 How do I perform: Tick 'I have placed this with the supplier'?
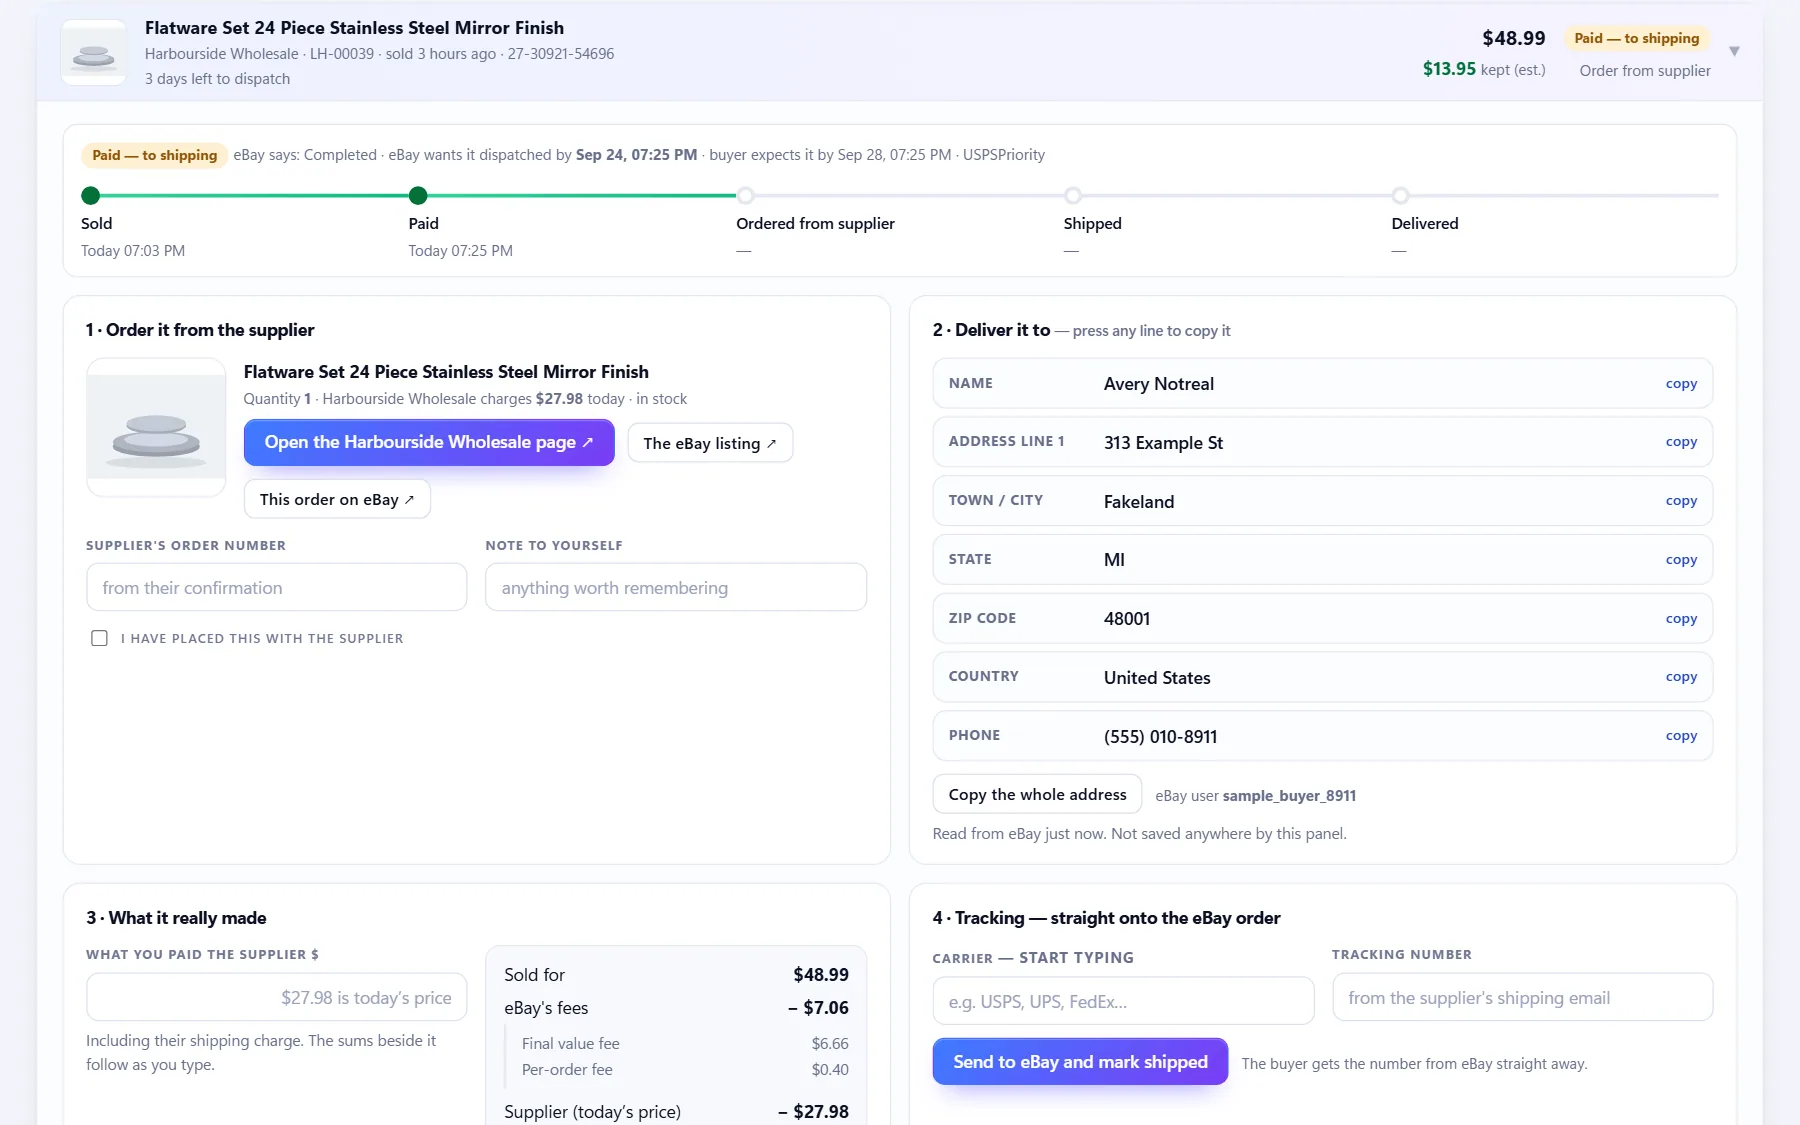pyautogui.click(x=99, y=638)
